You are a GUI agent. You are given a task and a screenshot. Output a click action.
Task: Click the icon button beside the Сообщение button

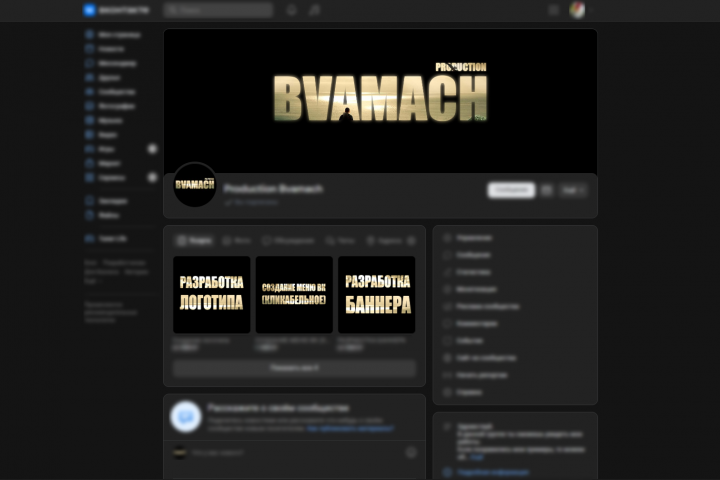(546, 190)
